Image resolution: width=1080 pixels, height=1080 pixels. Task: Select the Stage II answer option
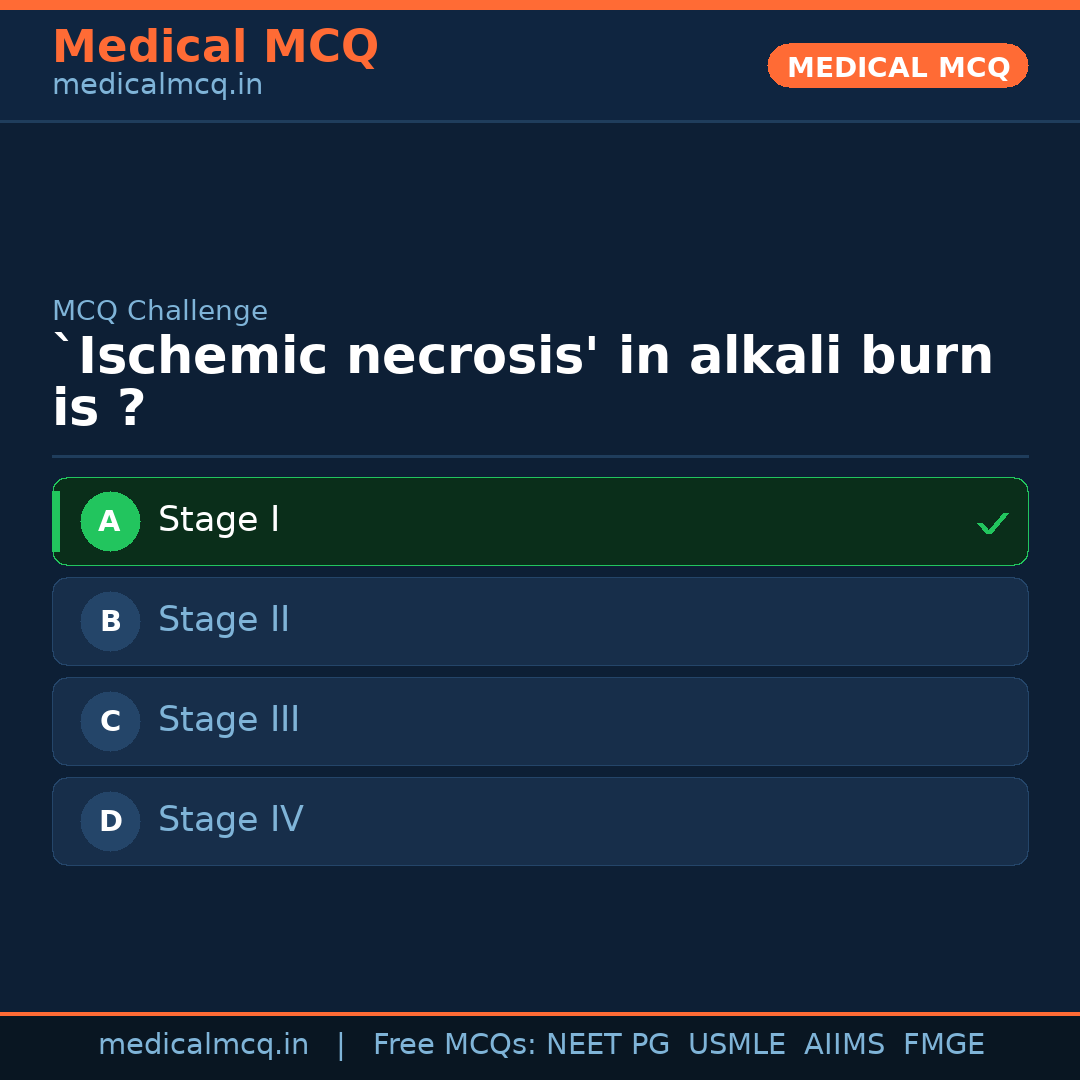tap(540, 621)
